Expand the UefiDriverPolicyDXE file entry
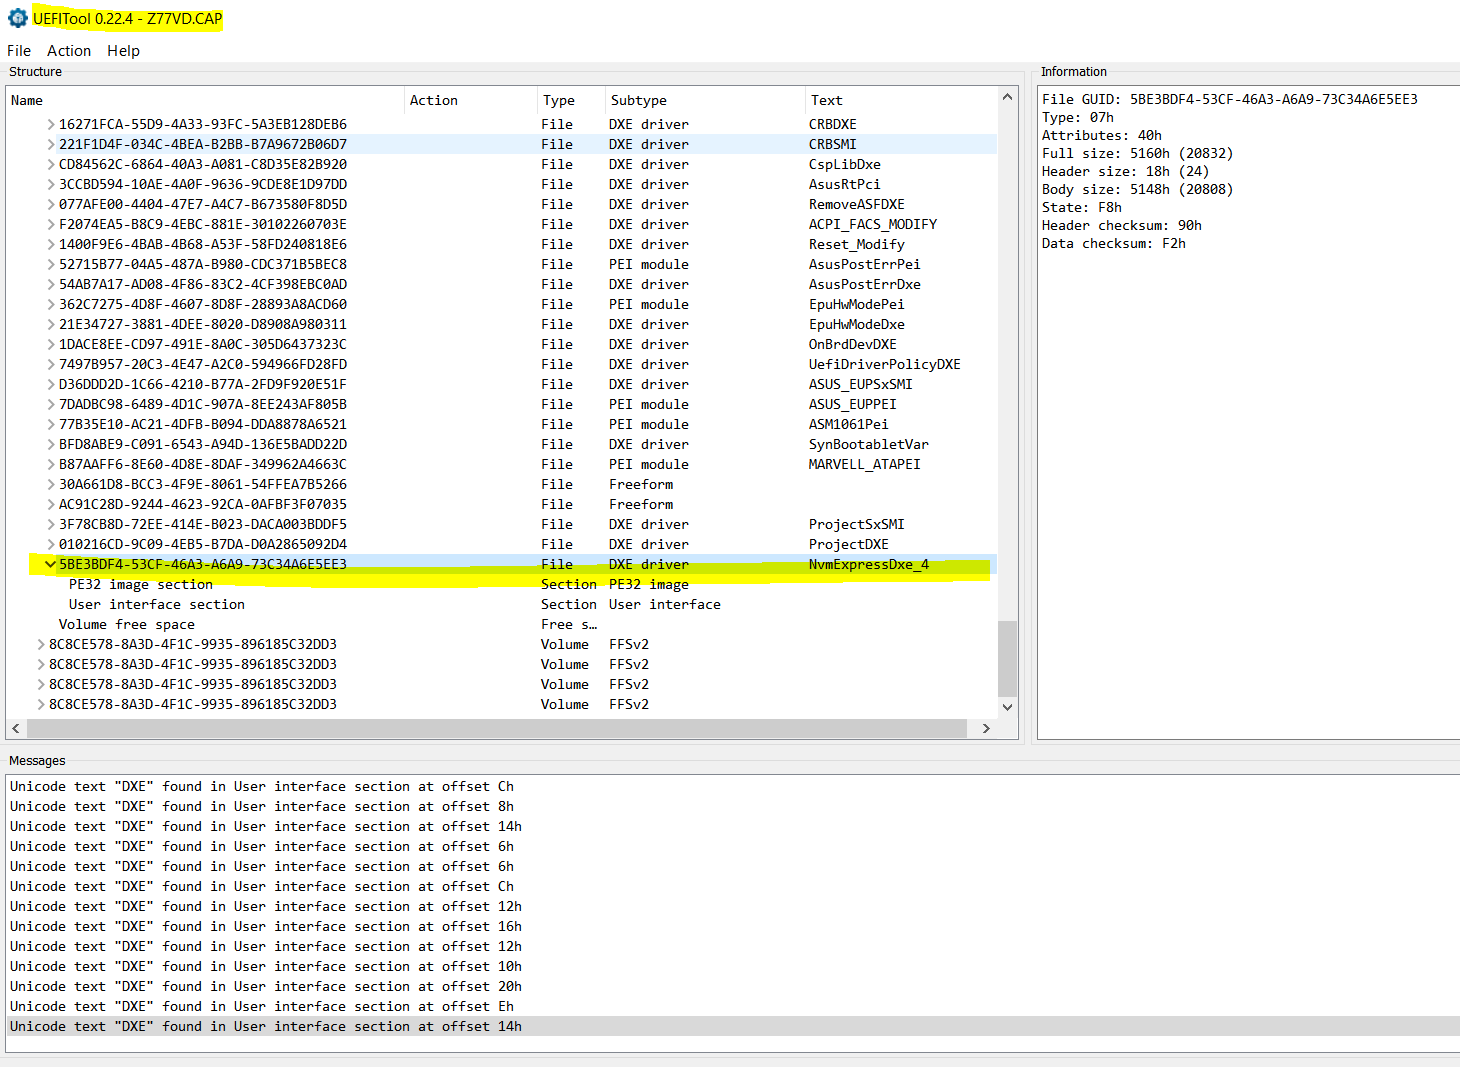Viewport: 1460px width, 1067px height. 51,365
